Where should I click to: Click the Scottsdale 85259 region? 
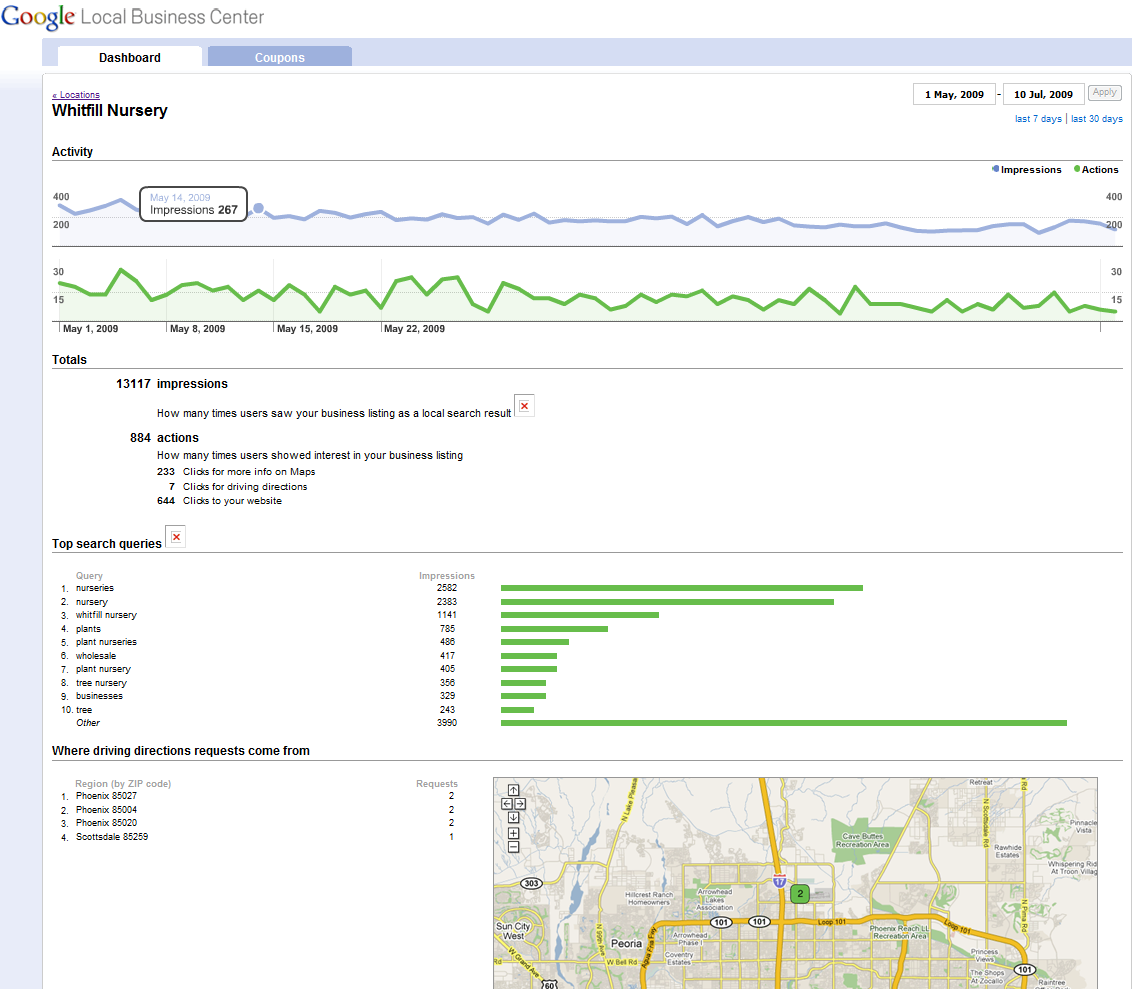(x=112, y=837)
